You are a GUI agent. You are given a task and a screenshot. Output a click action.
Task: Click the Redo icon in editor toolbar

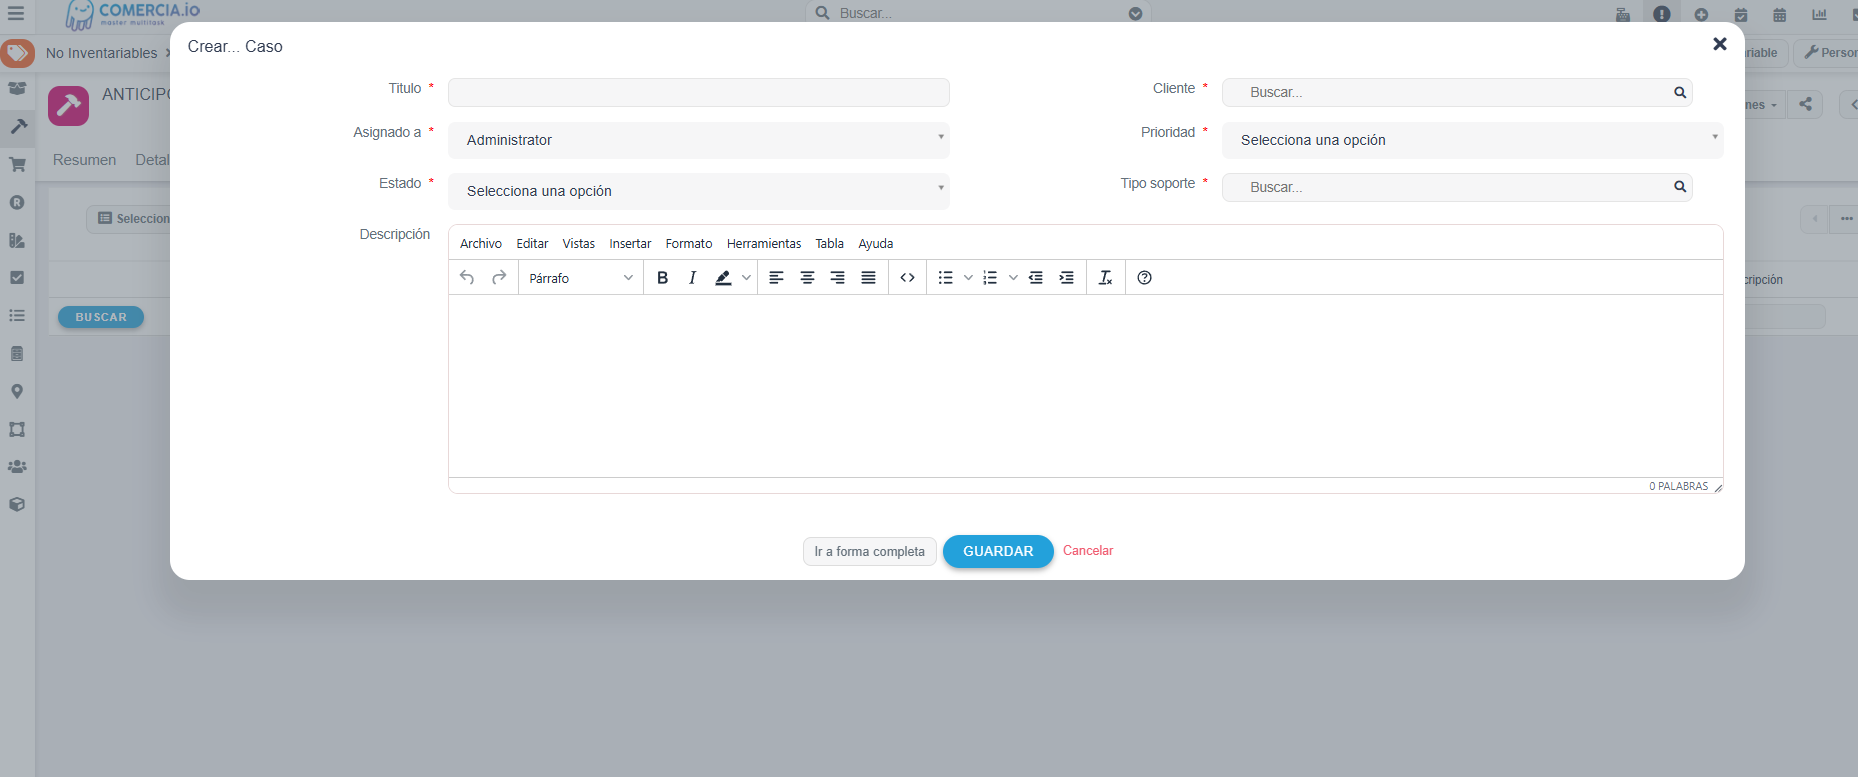(x=499, y=278)
